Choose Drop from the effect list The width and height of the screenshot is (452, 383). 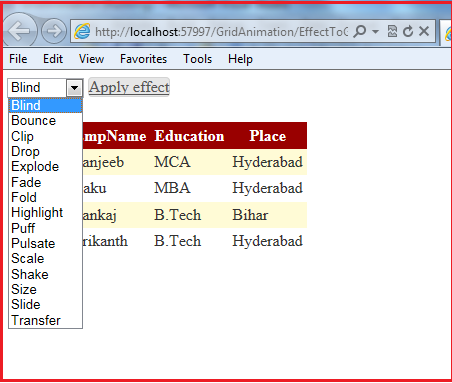pyautogui.click(x=45, y=151)
